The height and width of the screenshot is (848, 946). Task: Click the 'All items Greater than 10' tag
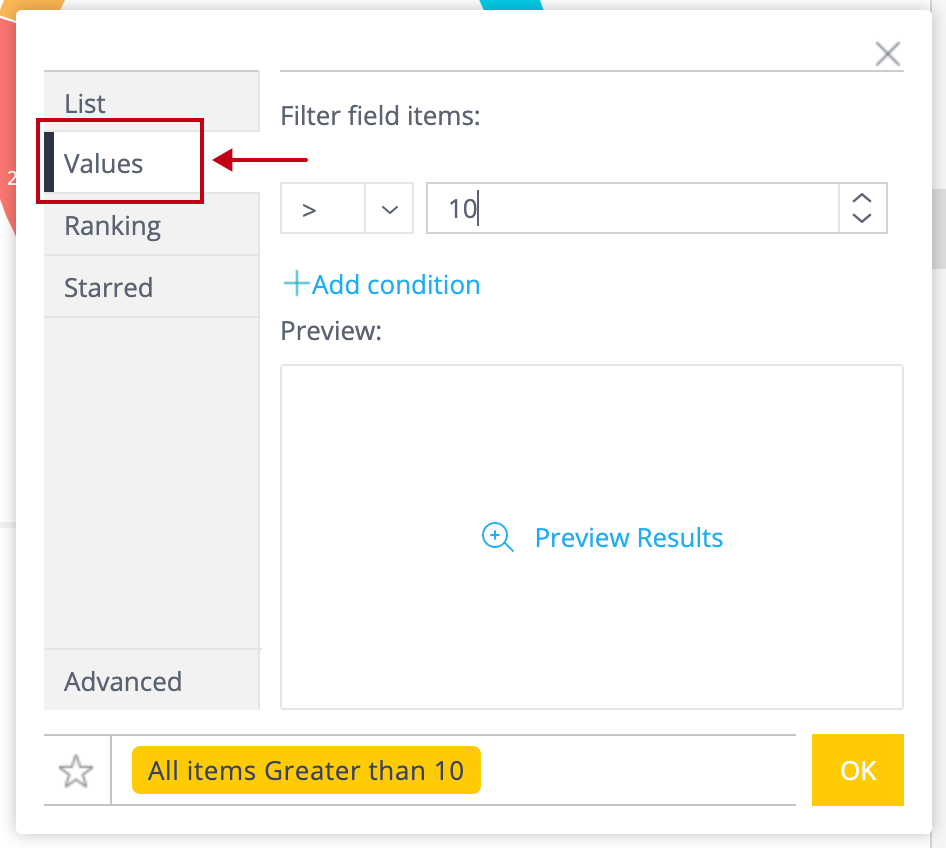point(306,770)
